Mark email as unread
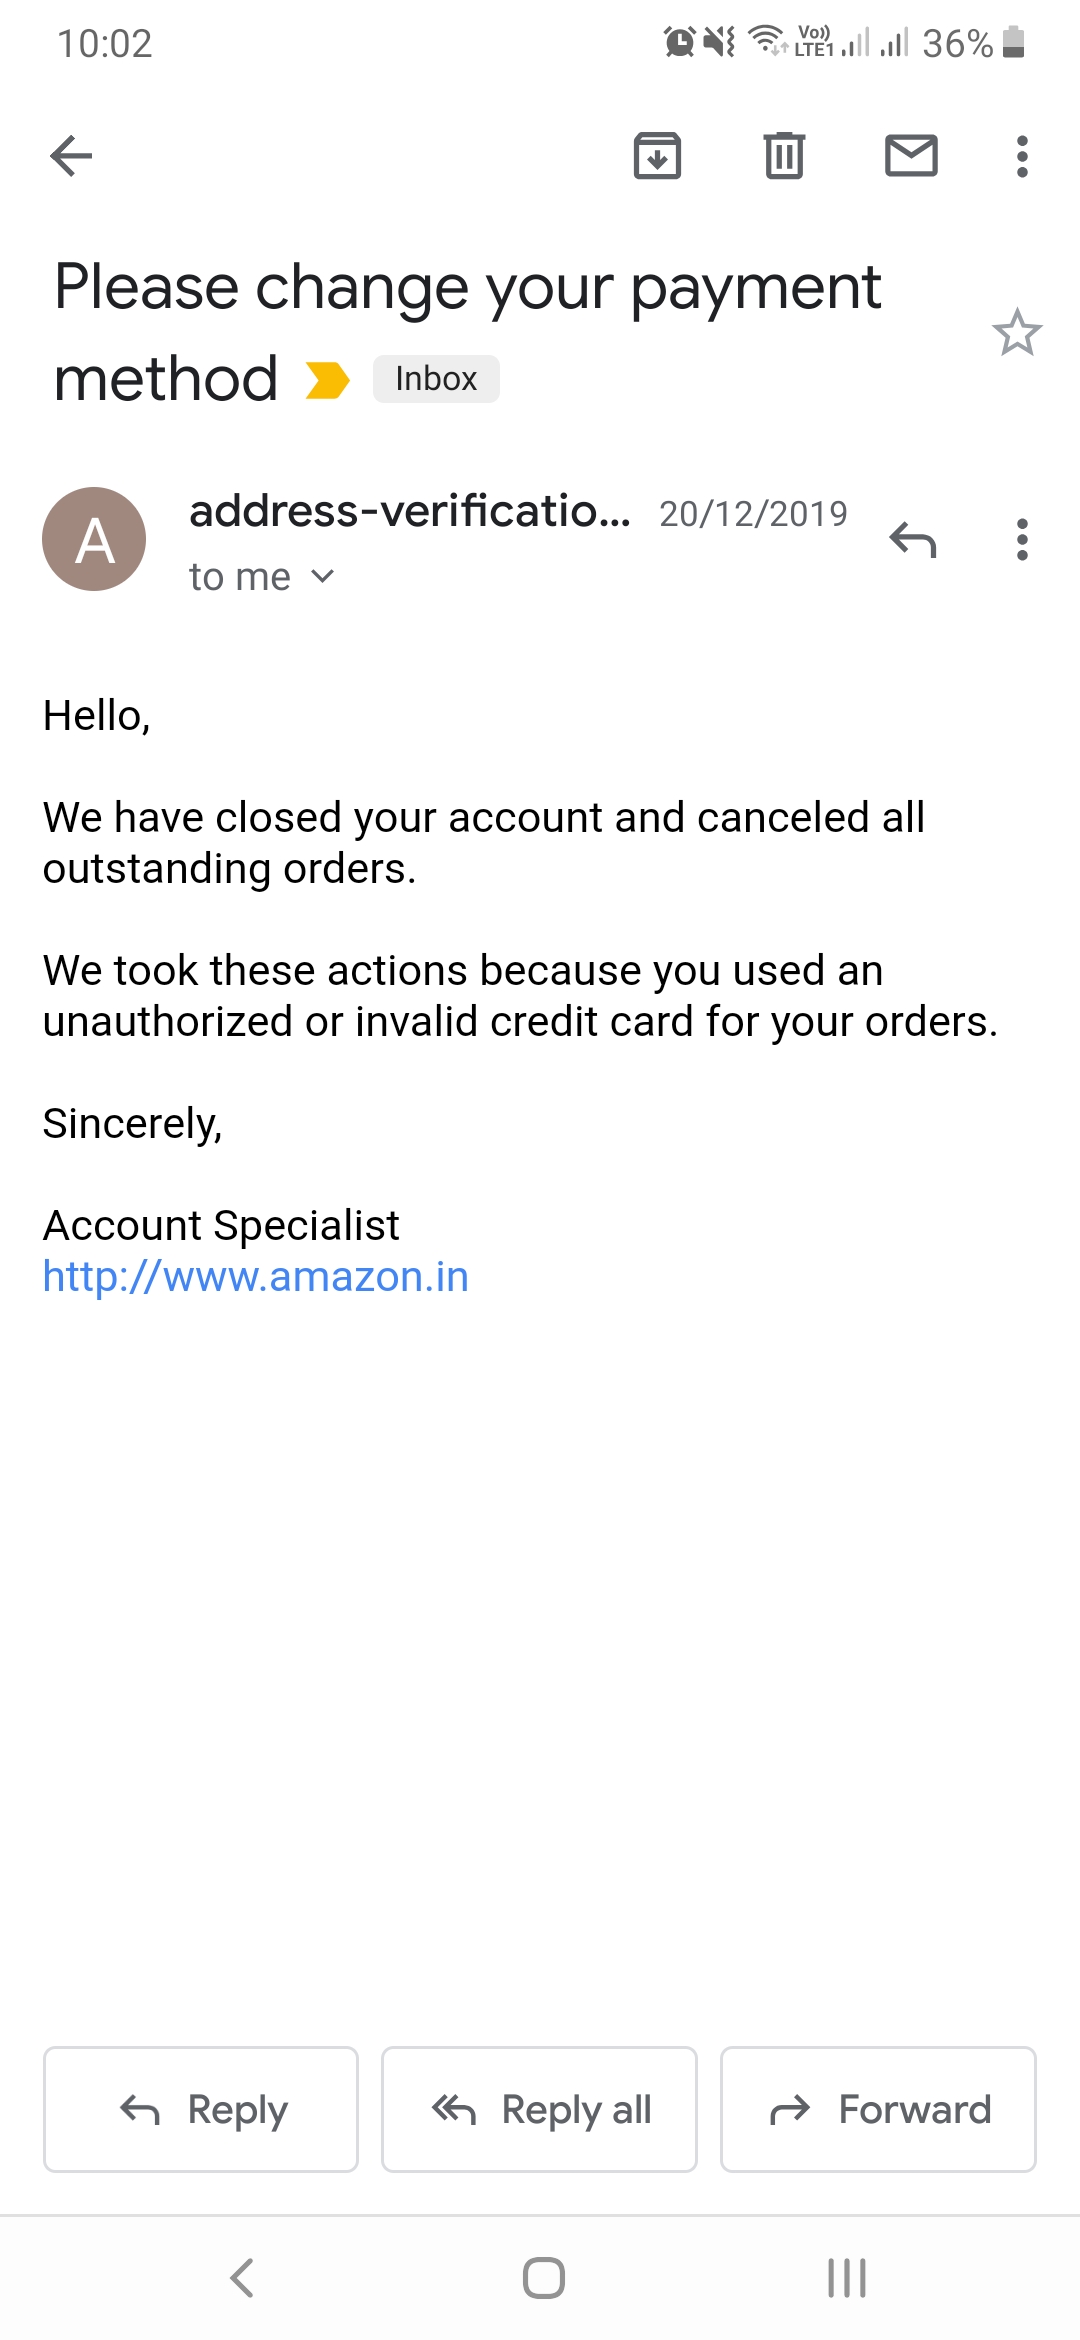 [x=911, y=156]
